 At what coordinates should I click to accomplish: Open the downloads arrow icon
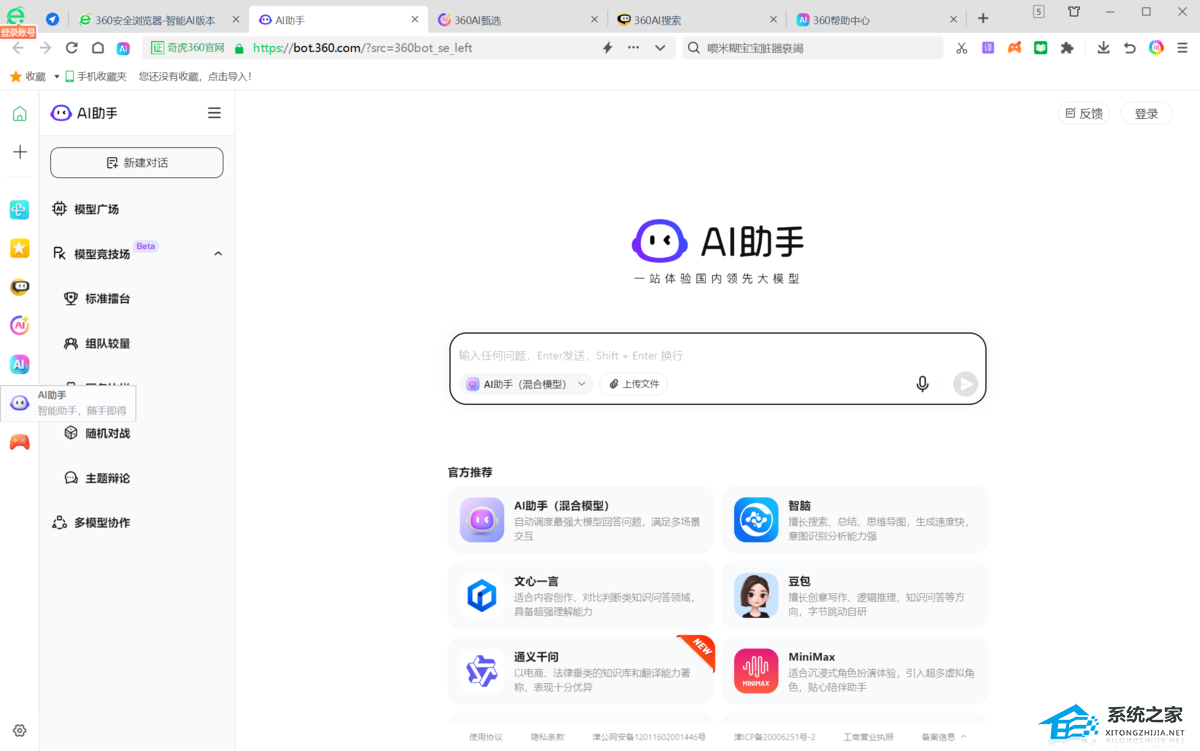pyautogui.click(x=1103, y=48)
